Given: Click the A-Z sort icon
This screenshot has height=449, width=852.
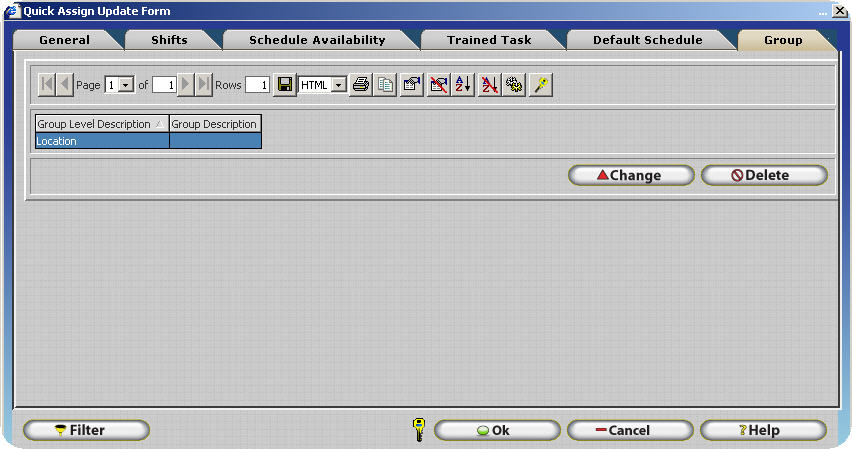Looking at the screenshot, I should pos(463,85).
